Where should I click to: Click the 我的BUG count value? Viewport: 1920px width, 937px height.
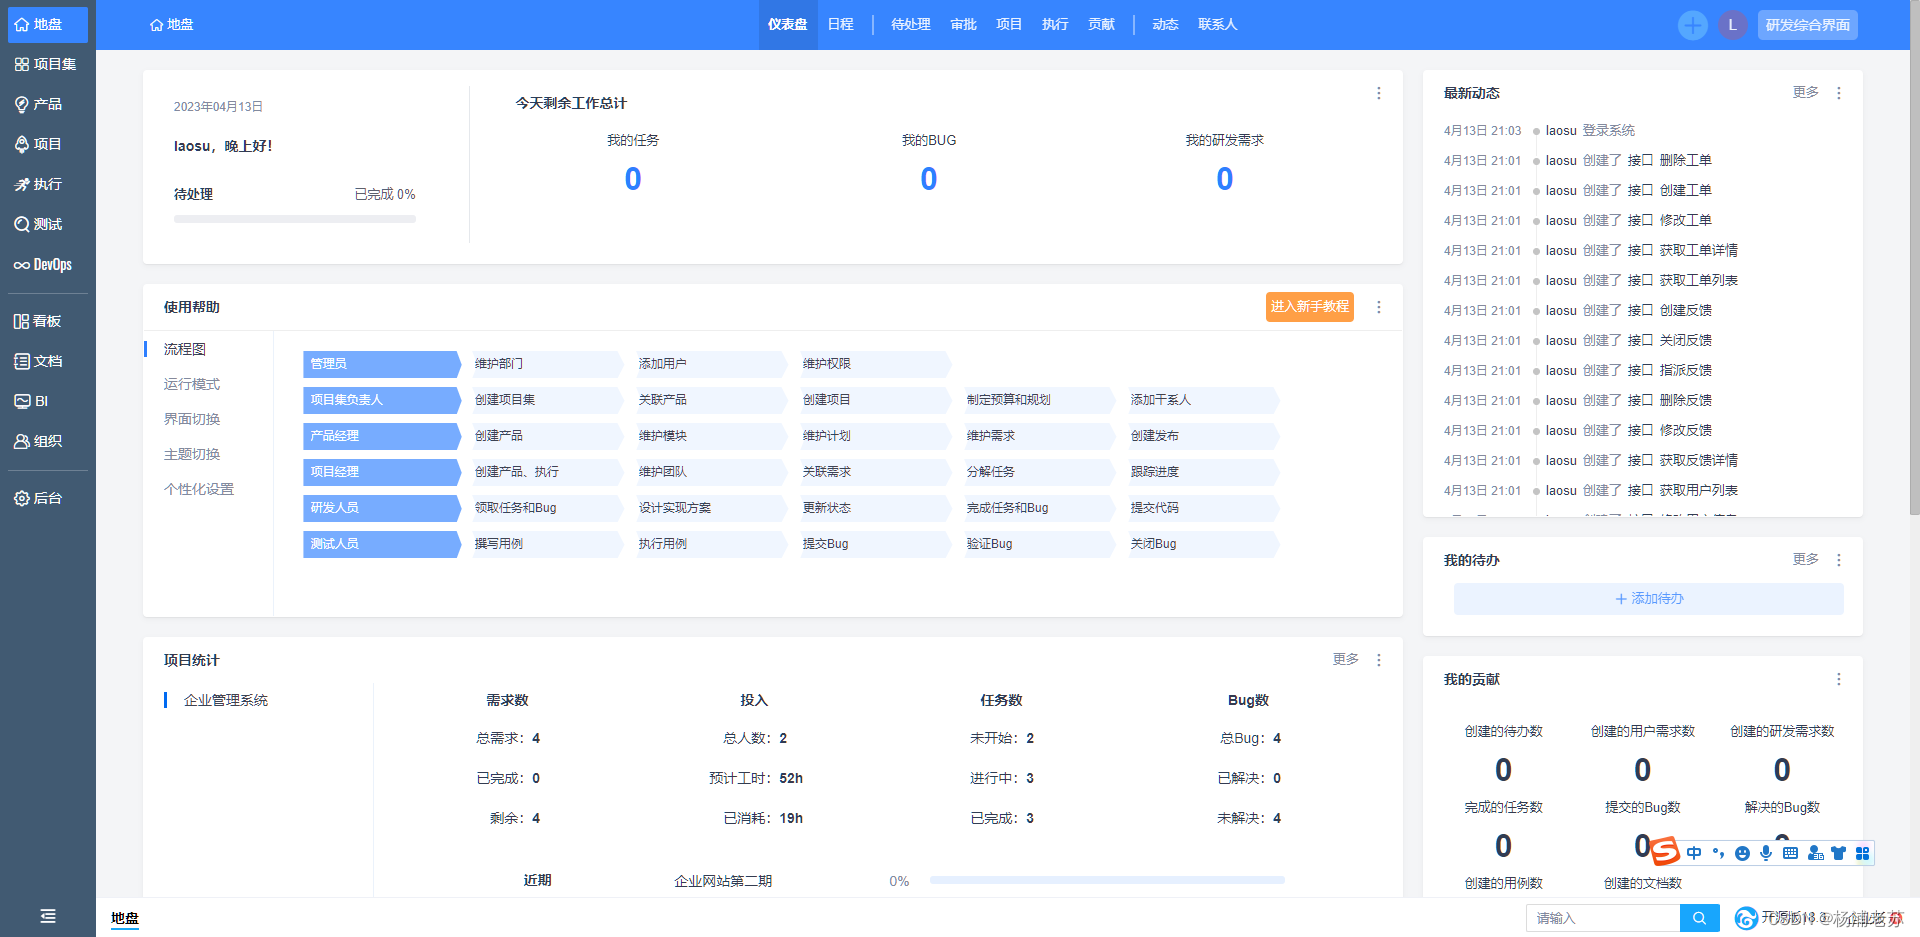[929, 179]
